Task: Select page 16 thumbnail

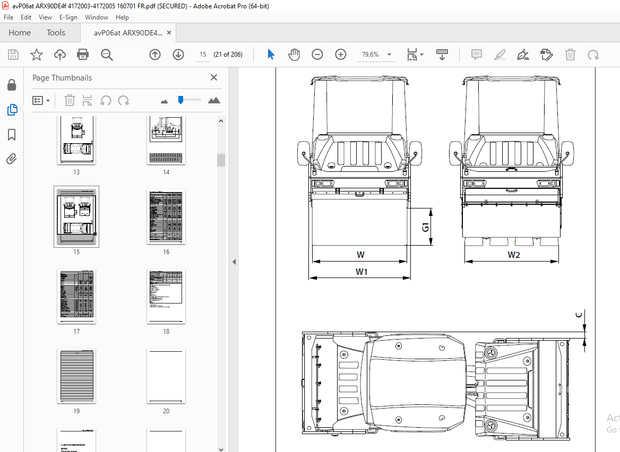Action: tap(166, 217)
